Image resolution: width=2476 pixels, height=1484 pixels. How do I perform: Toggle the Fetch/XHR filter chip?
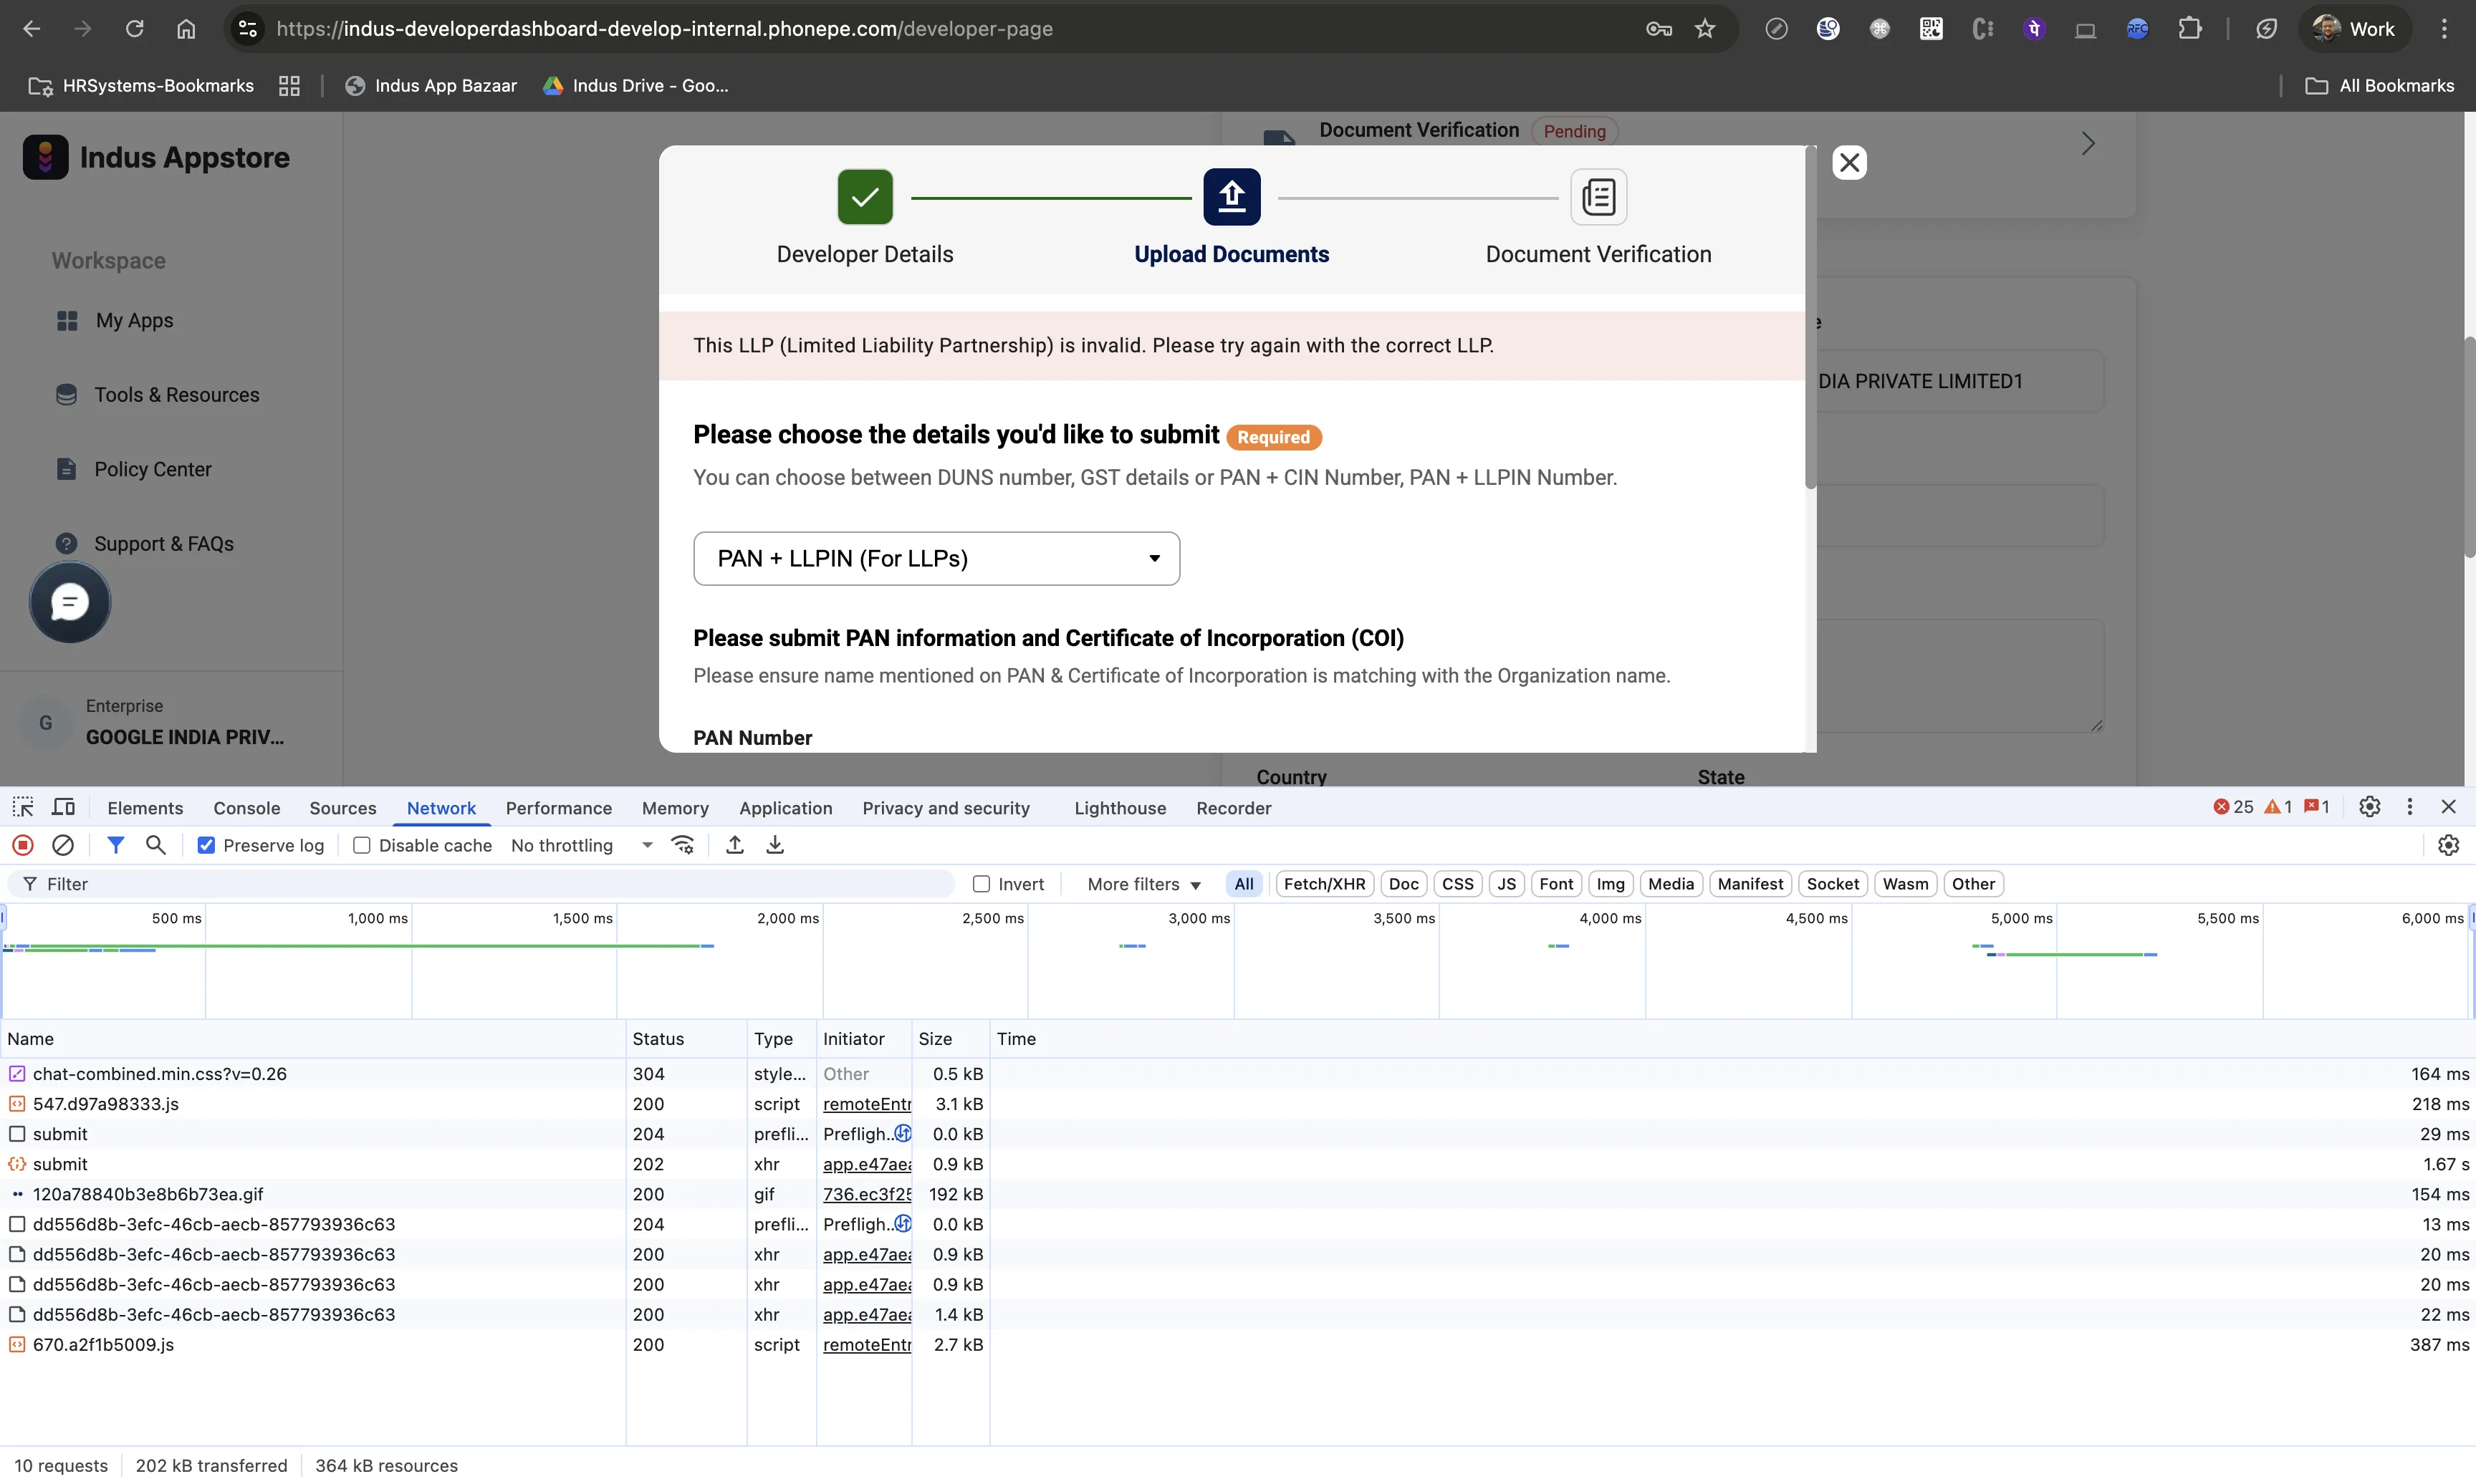coord(1324,884)
